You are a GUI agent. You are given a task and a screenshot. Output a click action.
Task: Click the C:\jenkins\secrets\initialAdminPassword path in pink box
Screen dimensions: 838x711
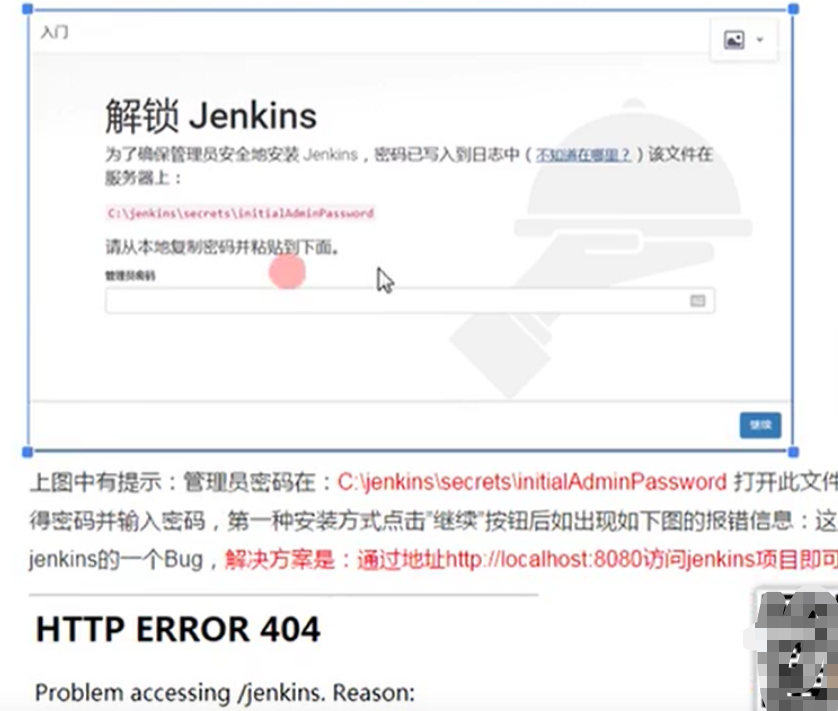[x=240, y=213]
